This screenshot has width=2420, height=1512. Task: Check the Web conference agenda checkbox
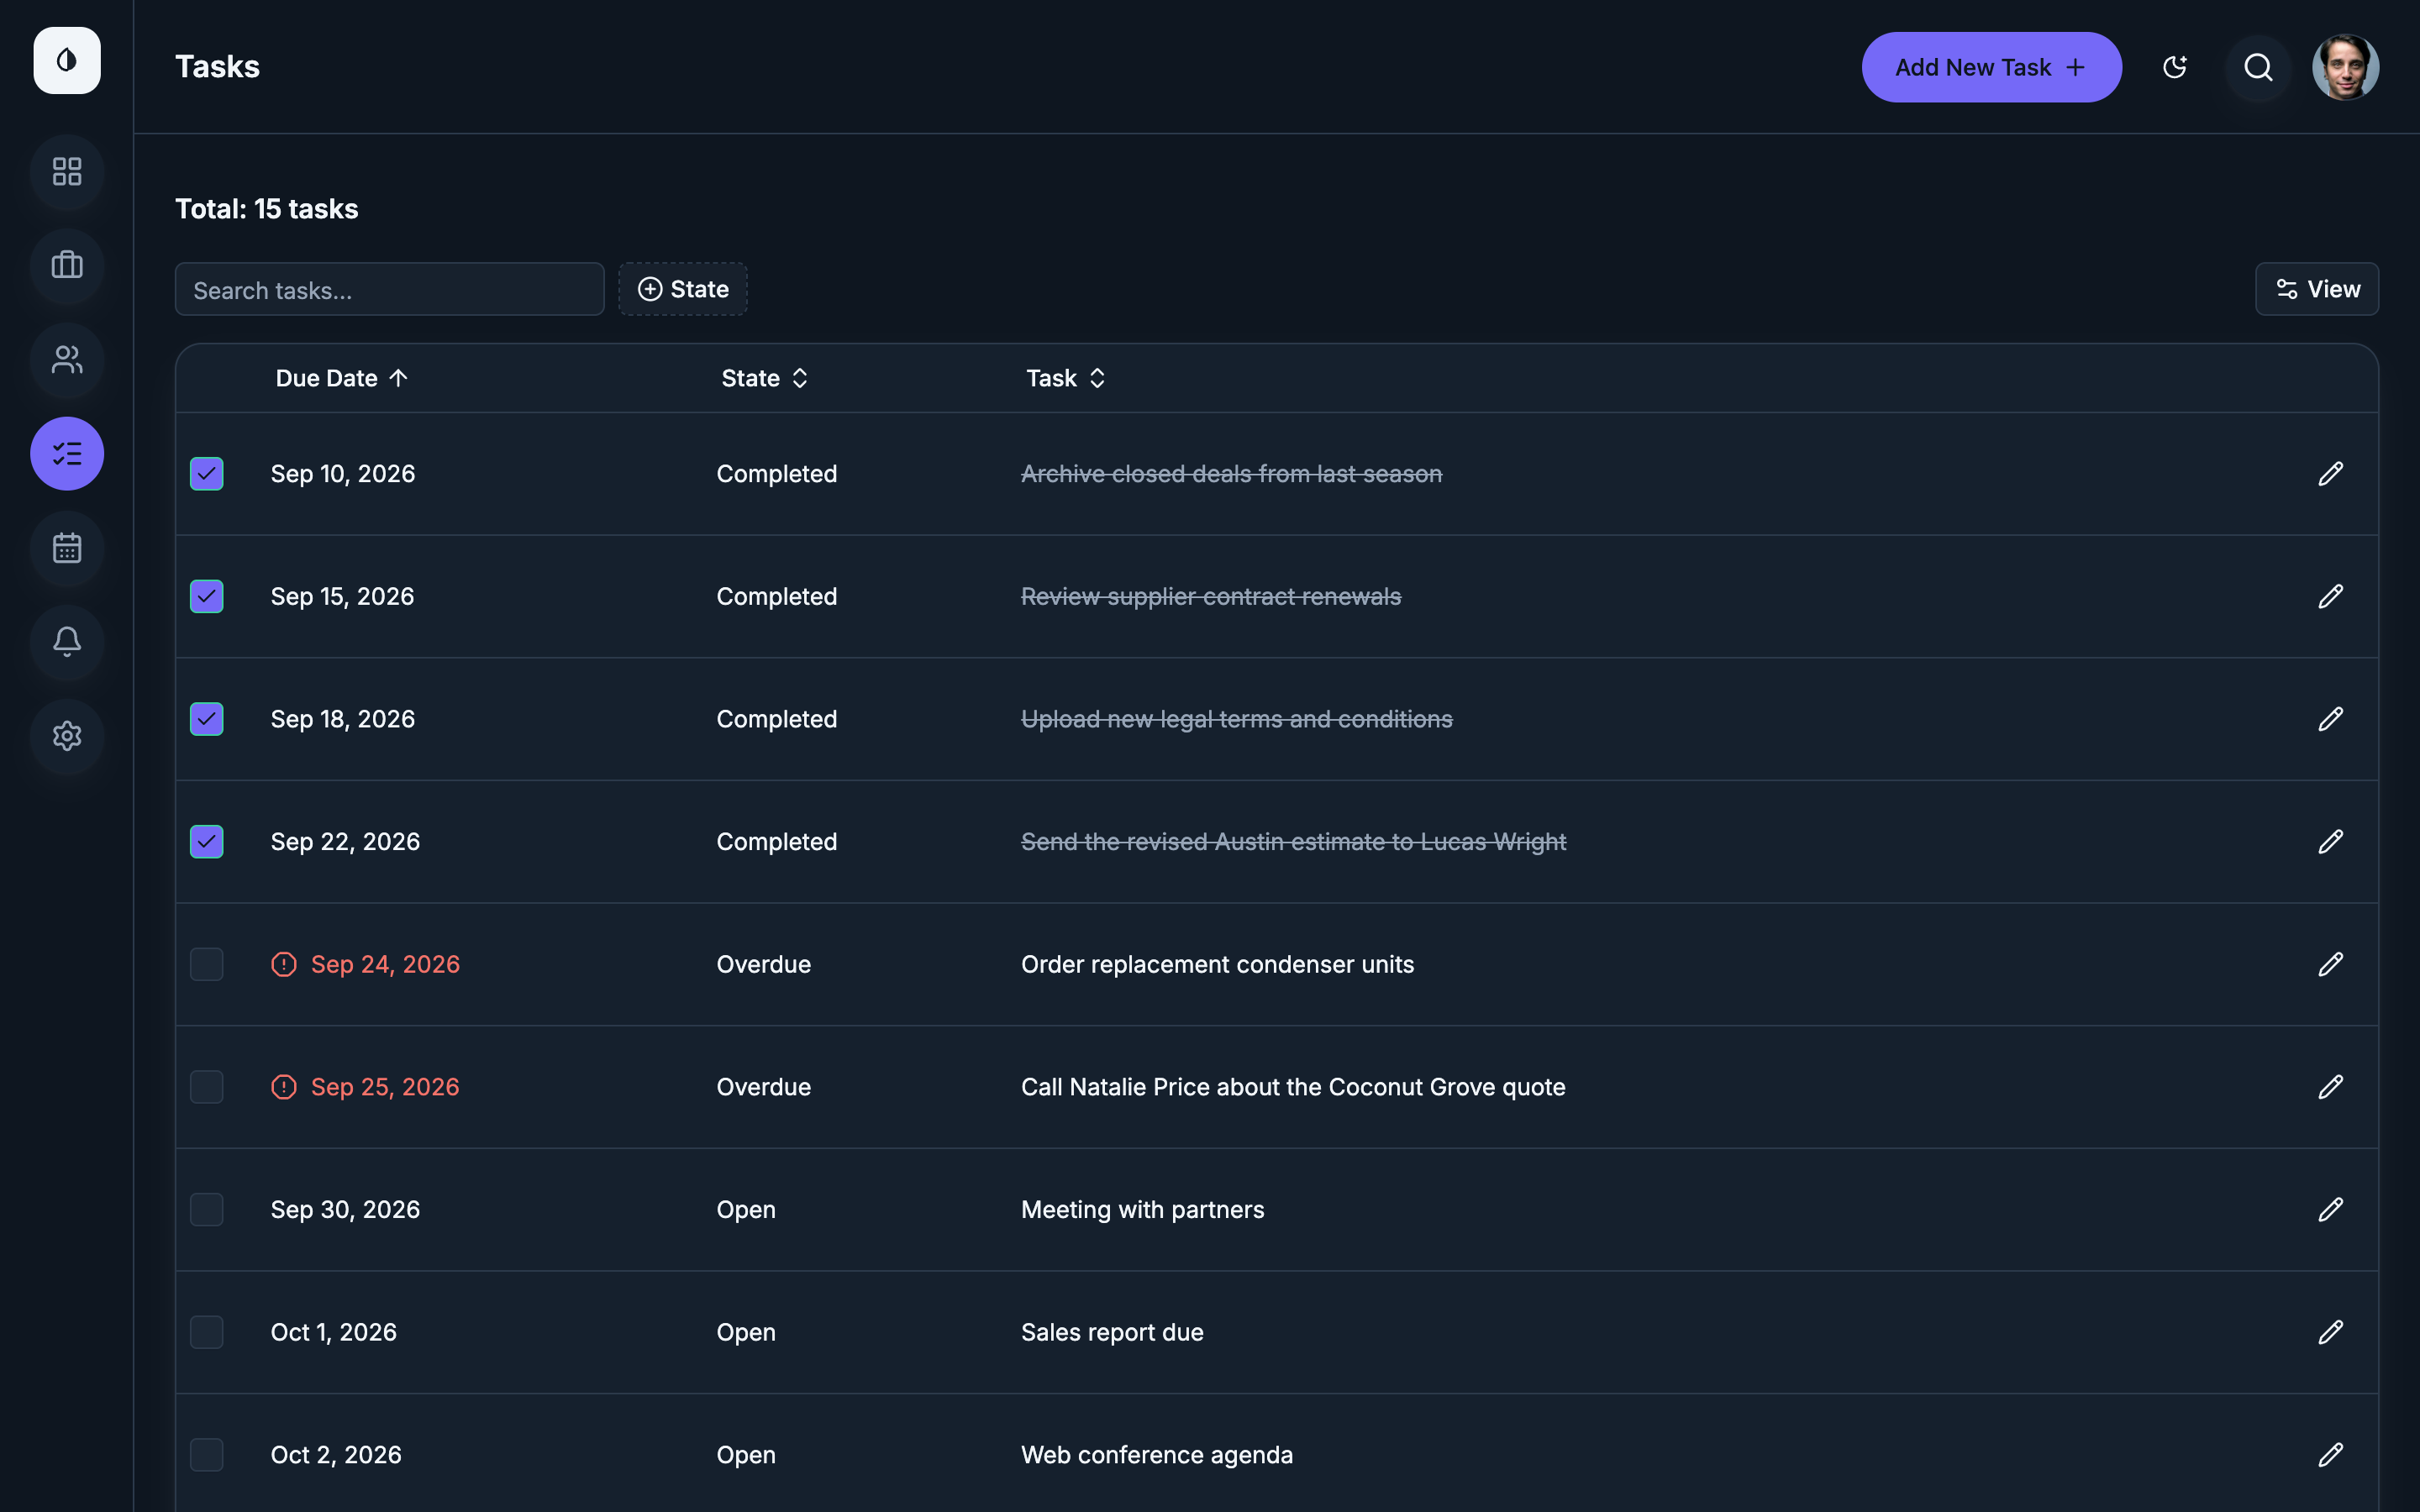tap(207, 1455)
